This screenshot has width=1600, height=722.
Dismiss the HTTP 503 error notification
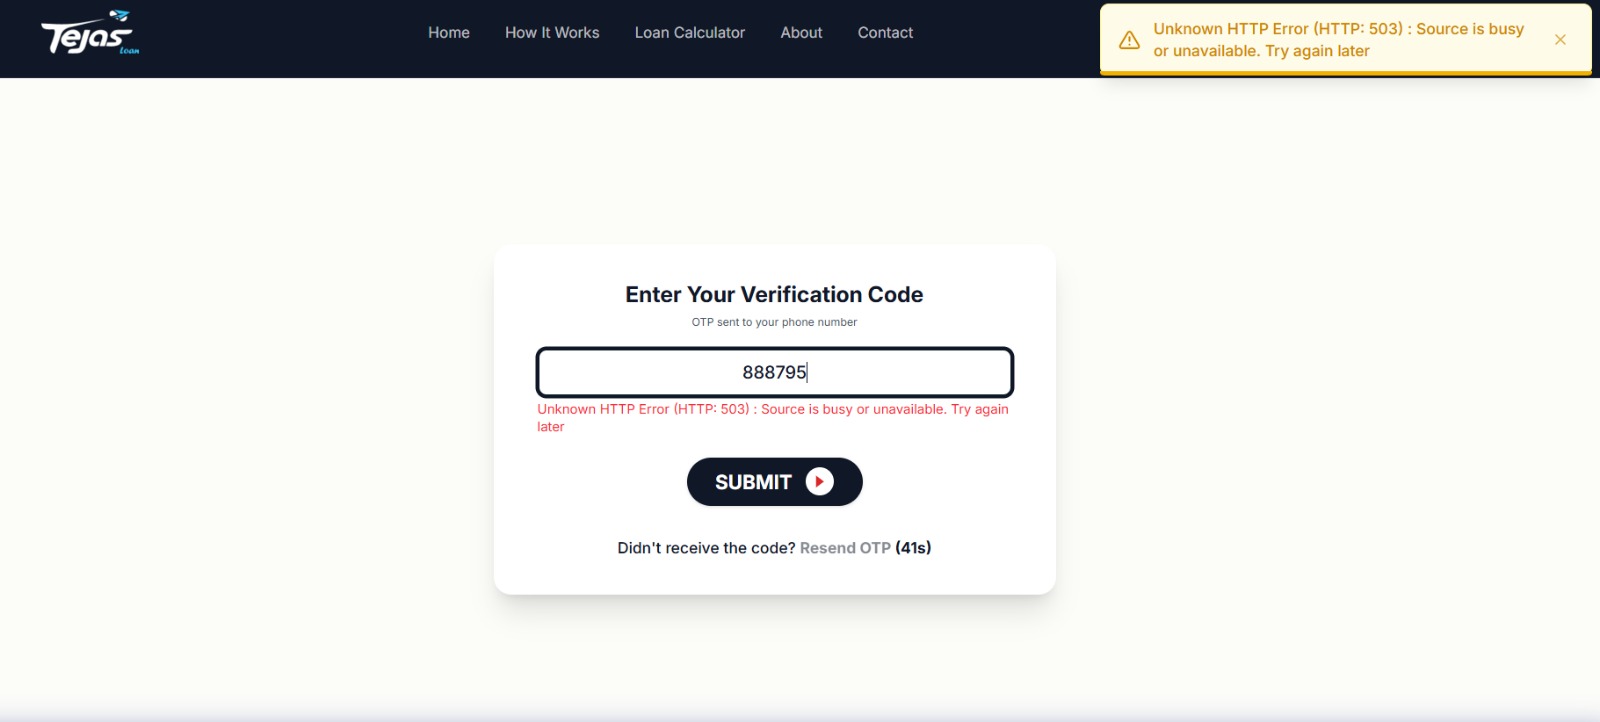click(1560, 40)
